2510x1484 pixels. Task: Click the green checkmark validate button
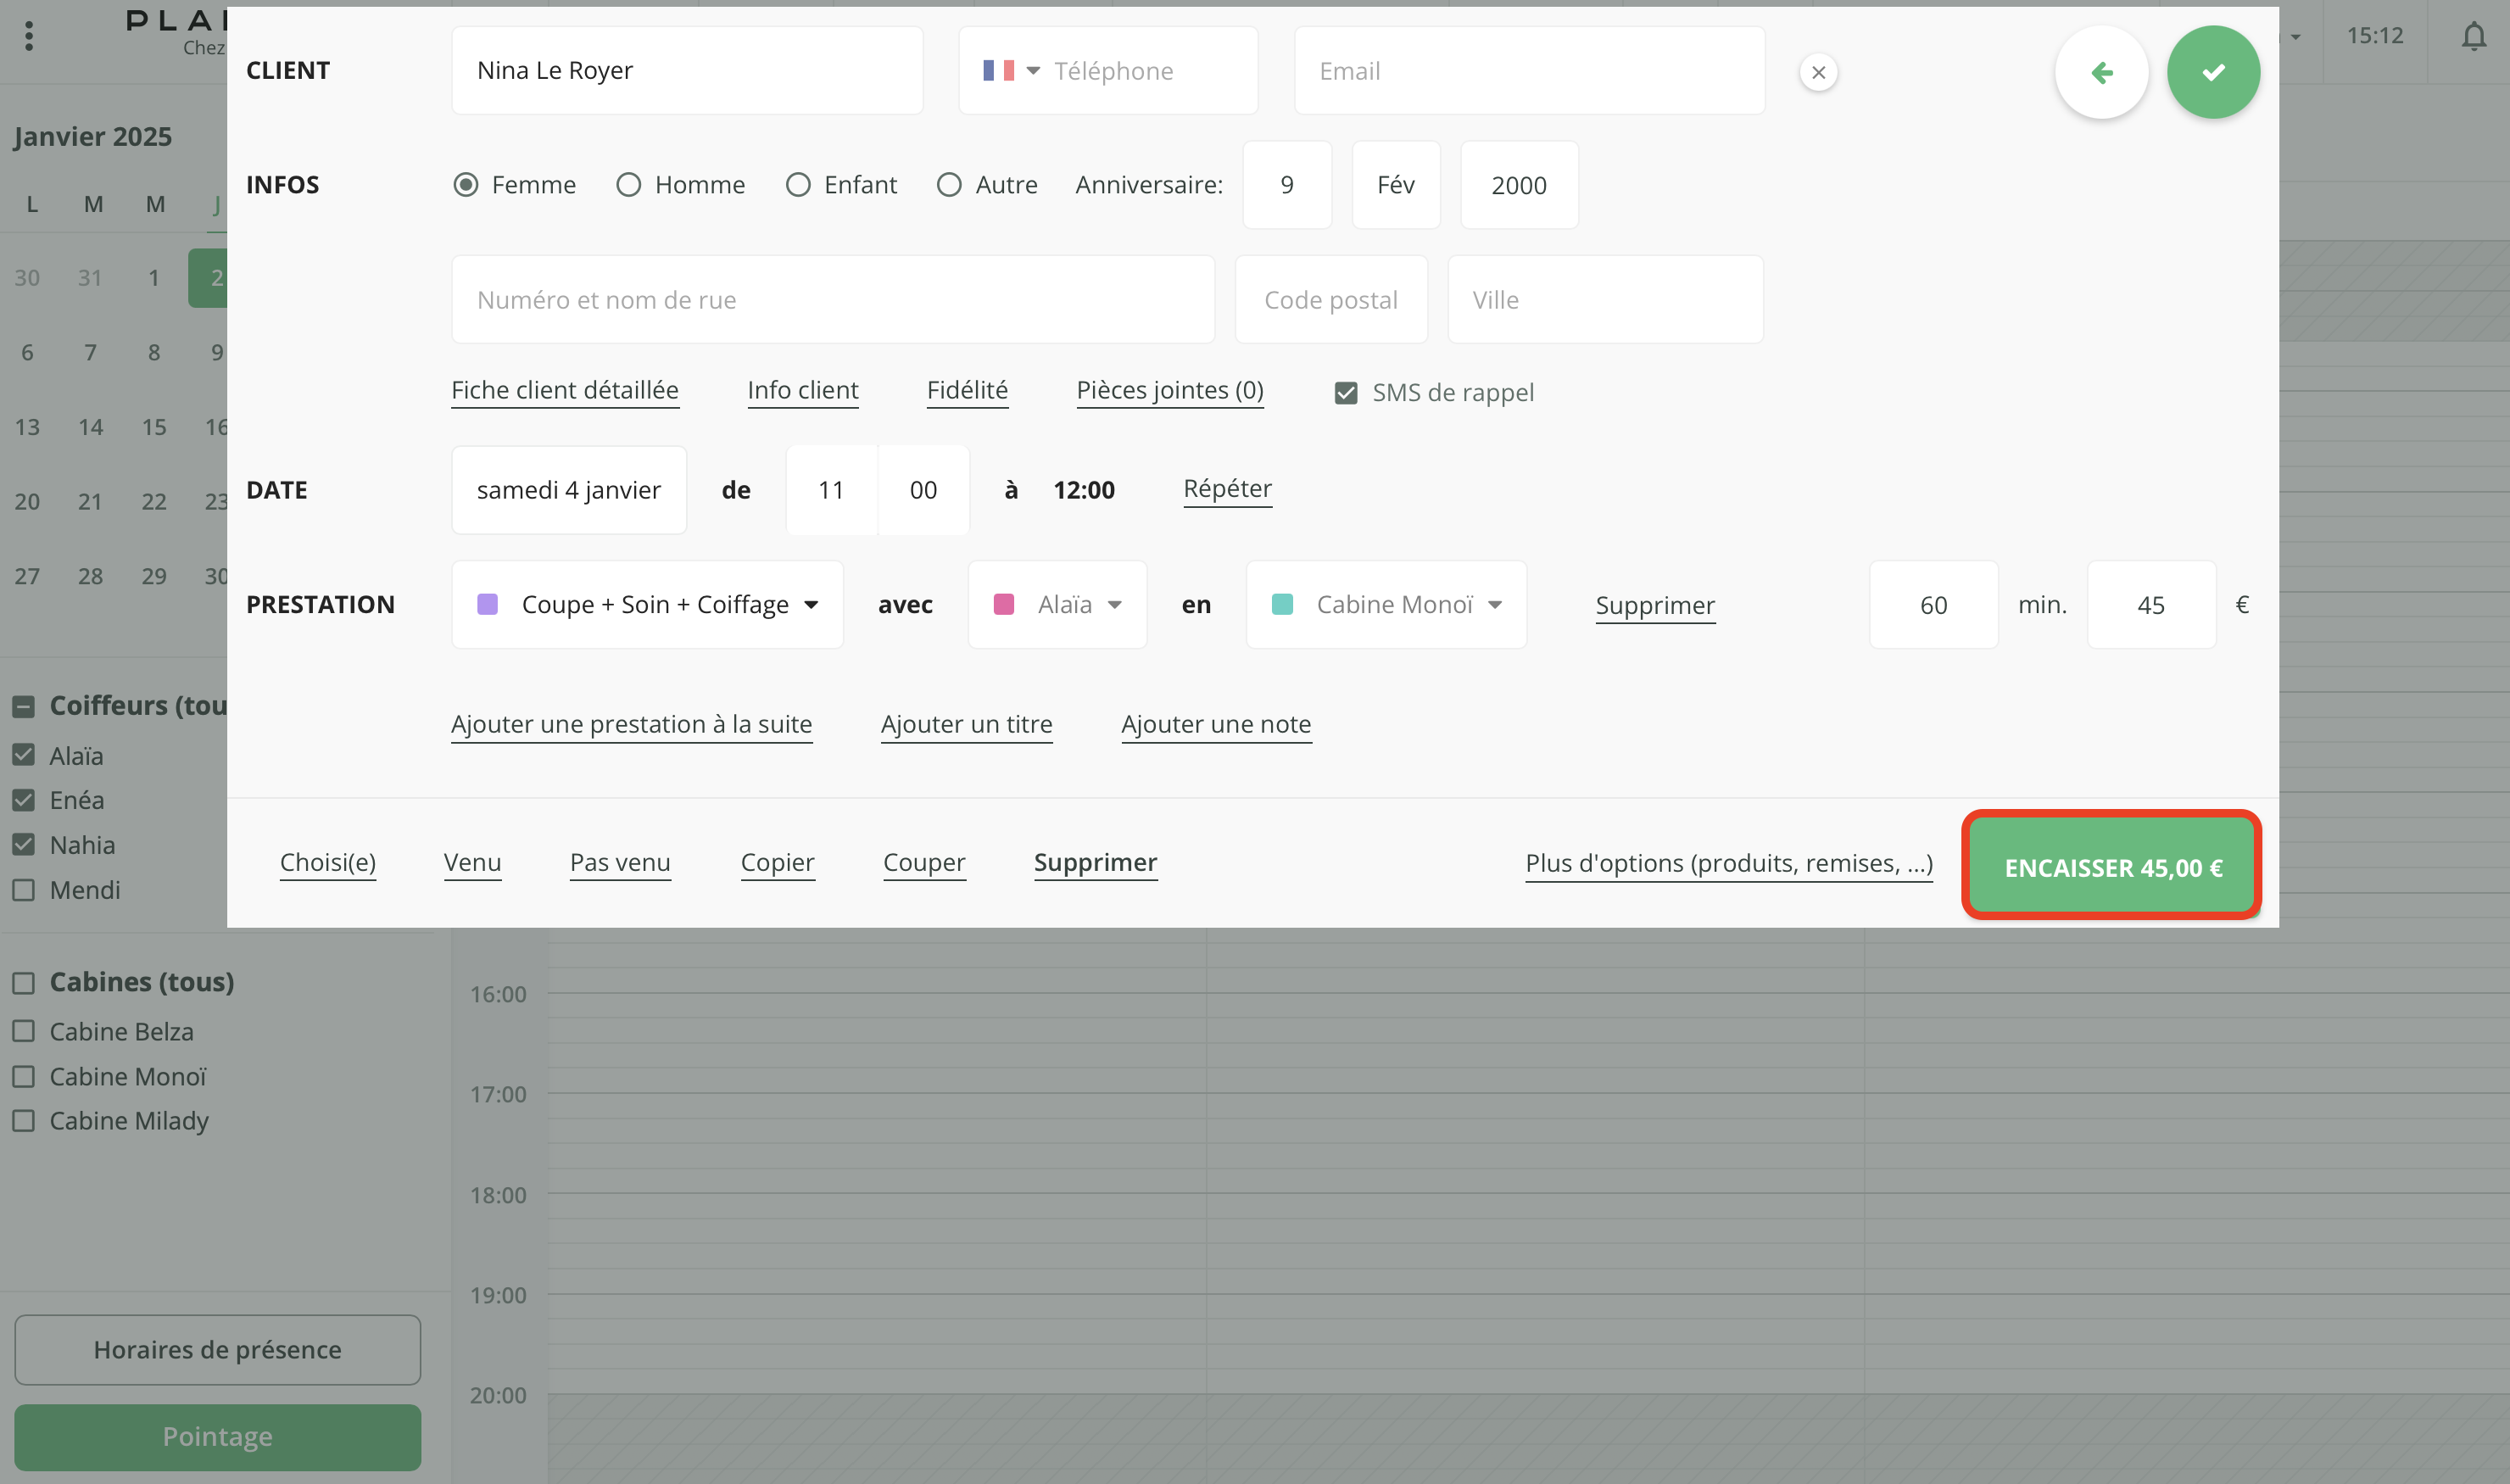pos(2212,72)
